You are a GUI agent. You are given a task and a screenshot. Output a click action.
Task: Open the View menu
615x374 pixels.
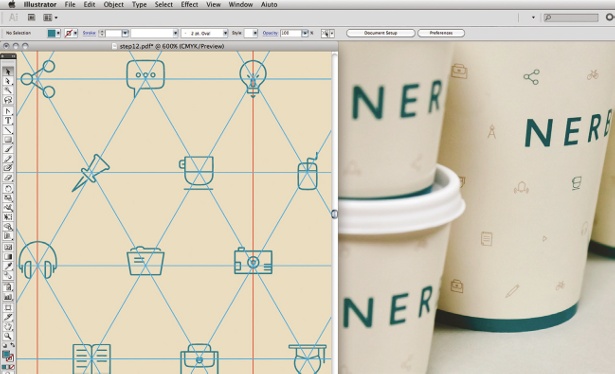213,5
